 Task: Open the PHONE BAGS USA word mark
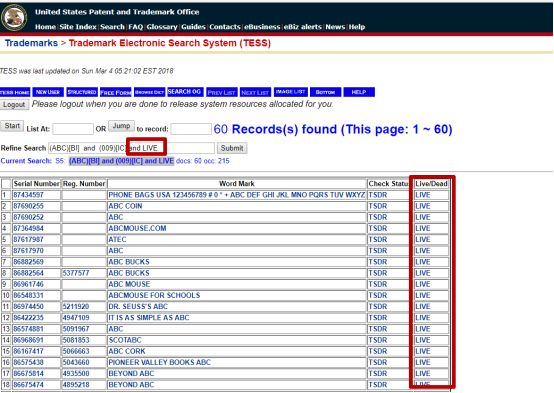236,195
